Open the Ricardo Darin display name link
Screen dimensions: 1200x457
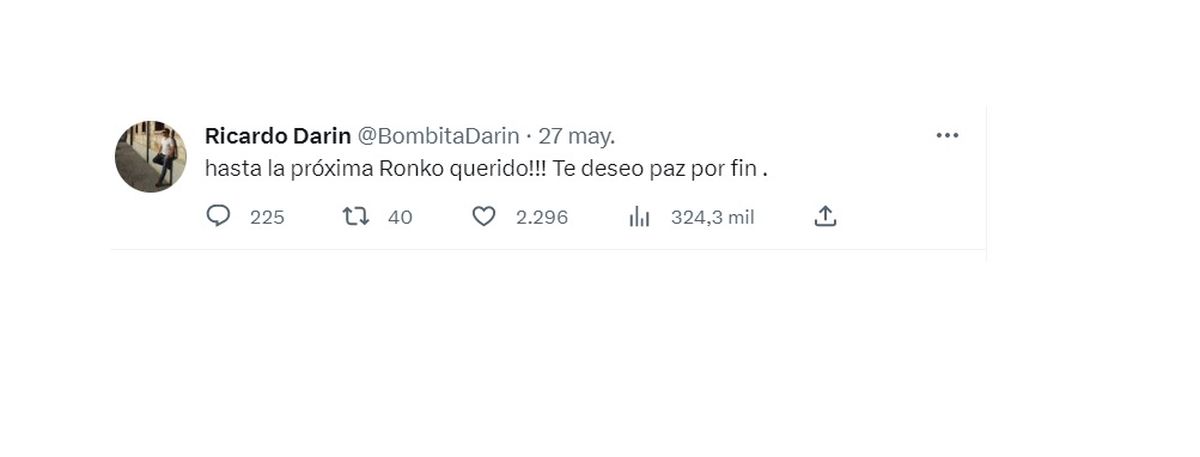[278, 136]
